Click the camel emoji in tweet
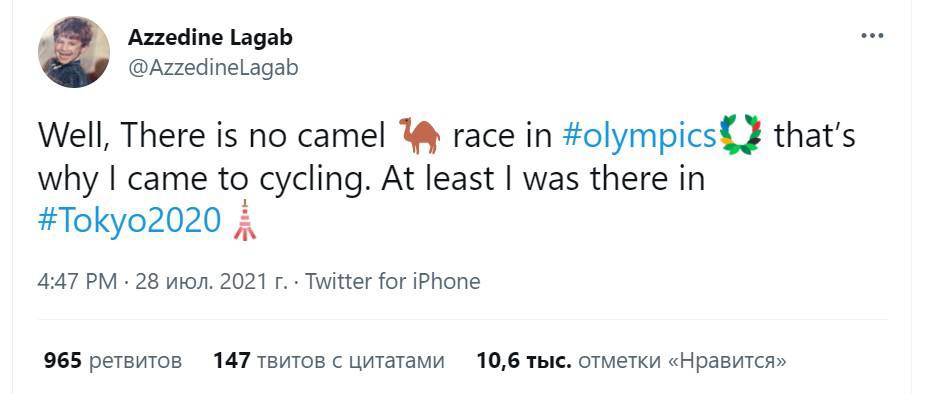The width and height of the screenshot is (926, 394). (419, 135)
